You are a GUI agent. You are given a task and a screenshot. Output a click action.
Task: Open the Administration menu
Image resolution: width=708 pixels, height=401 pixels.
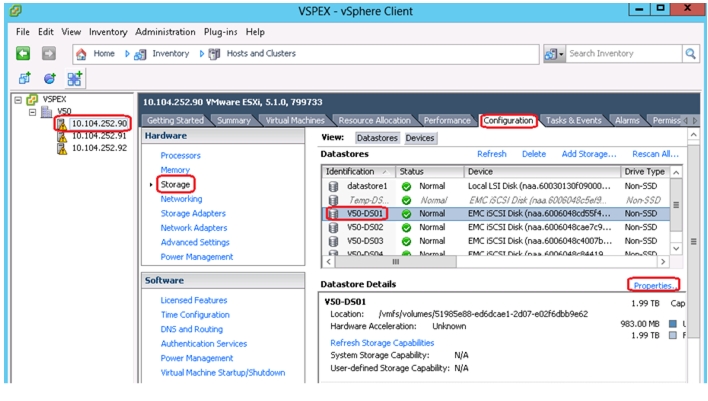(x=165, y=32)
